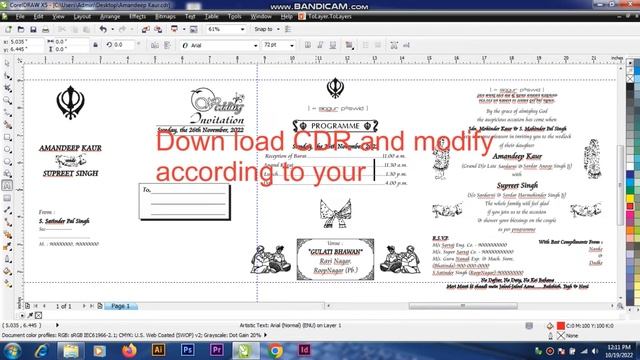The height and width of the screenshot is (360, 640).
Task: Click the Character formatting button
Action: pos(394,45)
